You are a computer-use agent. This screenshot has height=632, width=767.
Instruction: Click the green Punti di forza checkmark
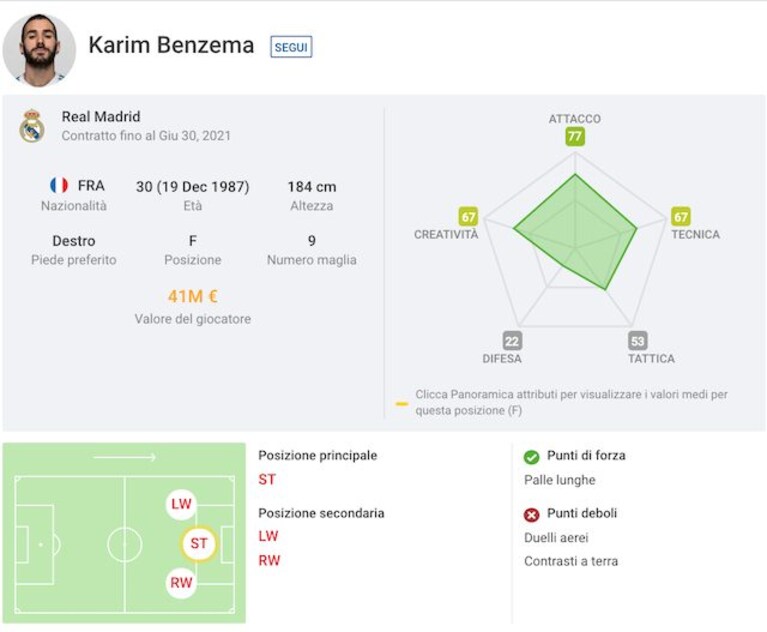point(531,457)
